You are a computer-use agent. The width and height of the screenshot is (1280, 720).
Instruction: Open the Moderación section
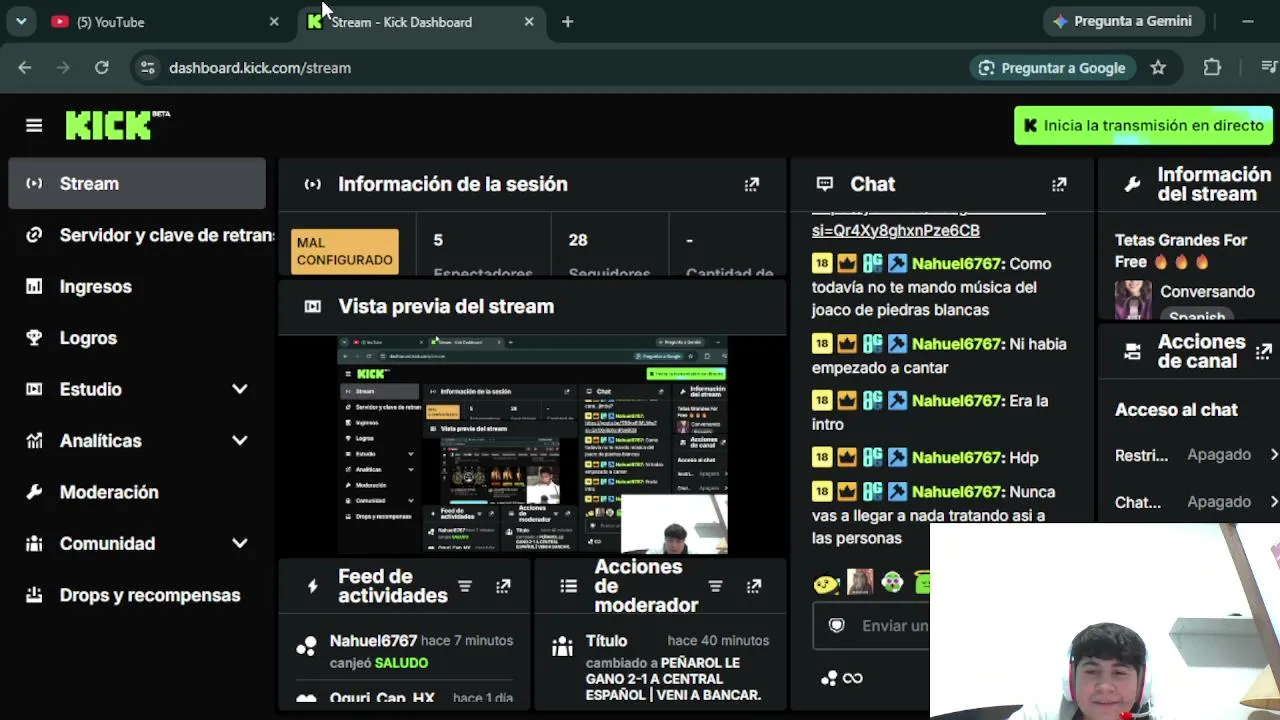click(x=137, y=492)
